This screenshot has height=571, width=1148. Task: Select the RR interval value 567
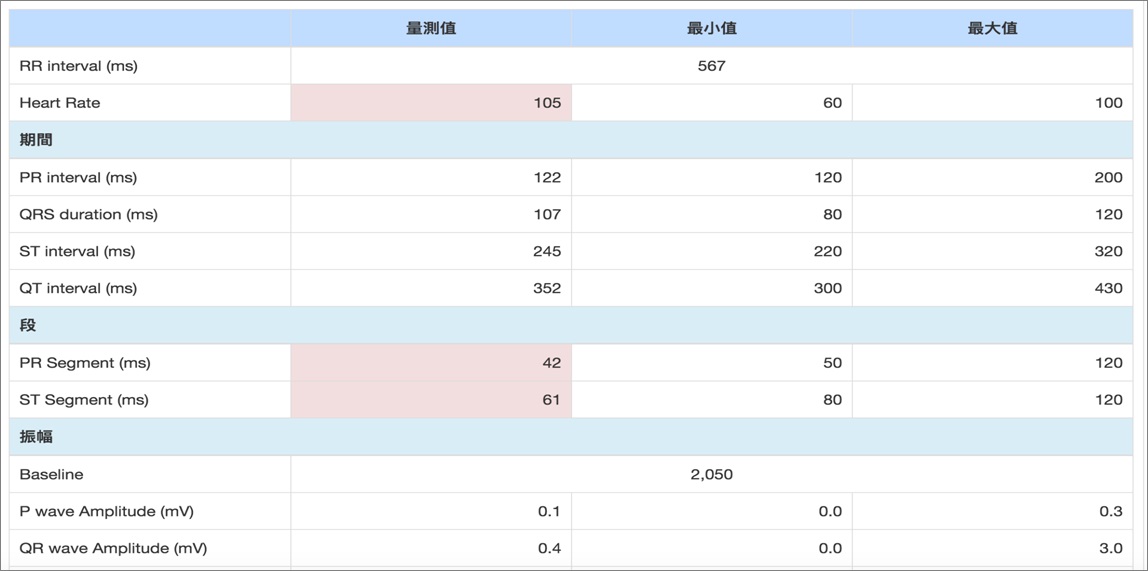pyautogui.click(x=711, y=66)
